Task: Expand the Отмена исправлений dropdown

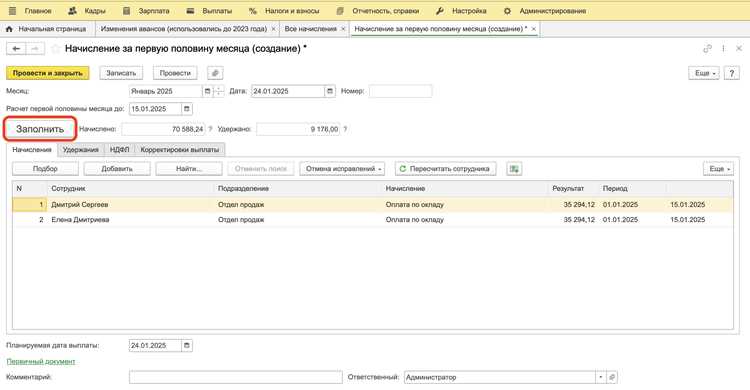Action: tap(342, 169)
